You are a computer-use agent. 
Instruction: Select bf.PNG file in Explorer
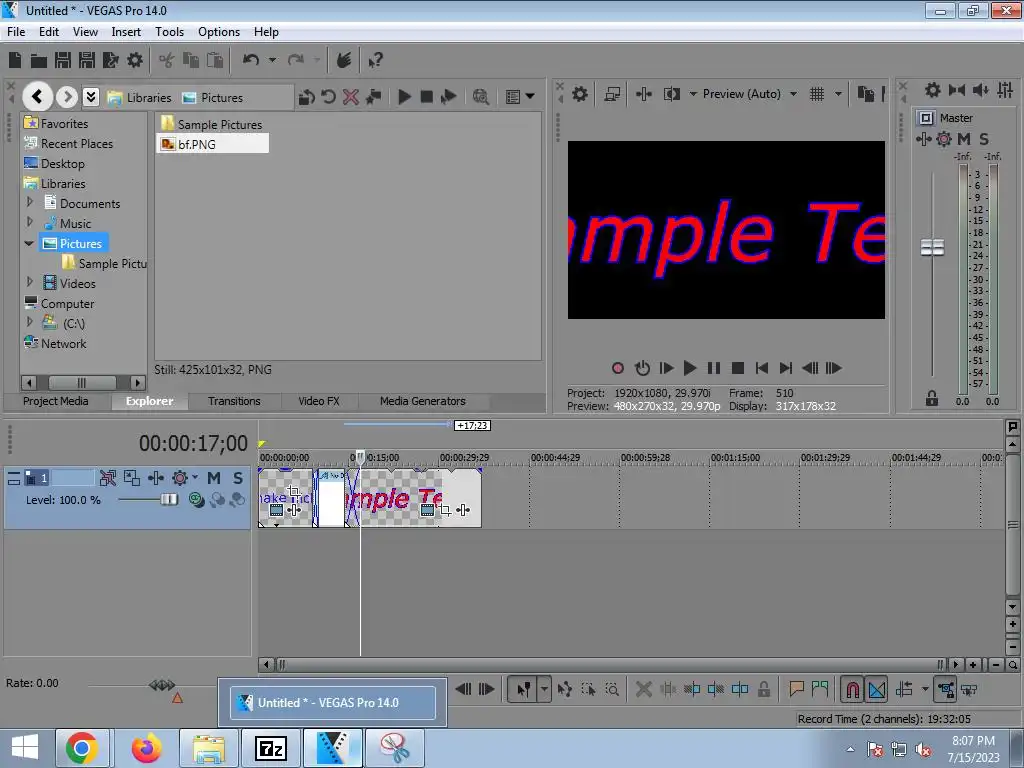coord(213,144)
